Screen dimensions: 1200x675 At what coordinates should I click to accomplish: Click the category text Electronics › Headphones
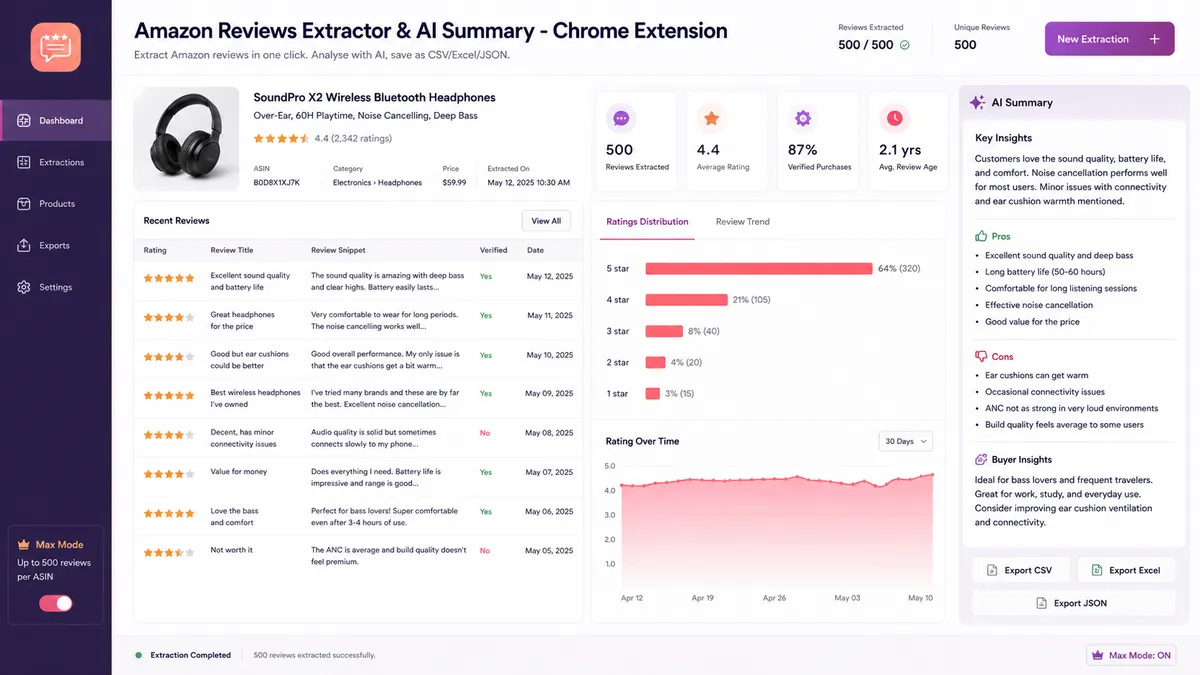pyautogui.click(x=377, y=183)
